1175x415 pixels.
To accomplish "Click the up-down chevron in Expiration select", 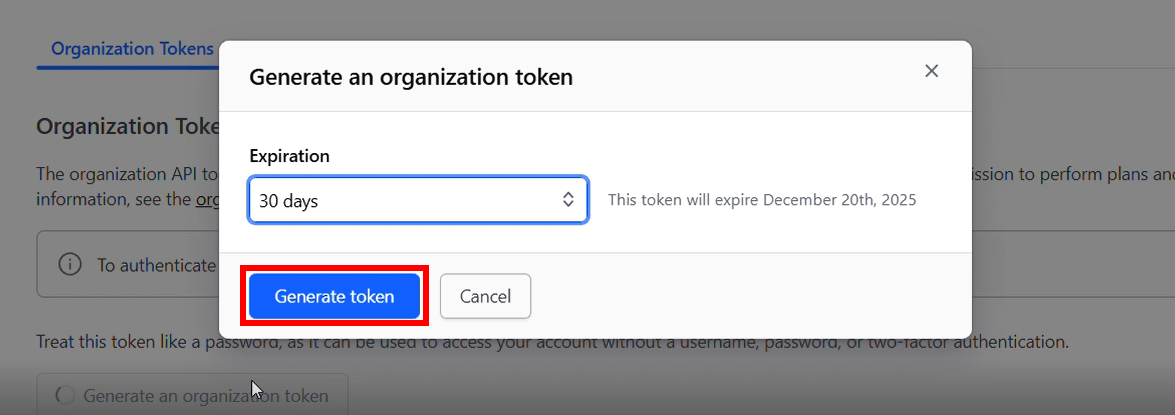I will click(x=568, y=200).
